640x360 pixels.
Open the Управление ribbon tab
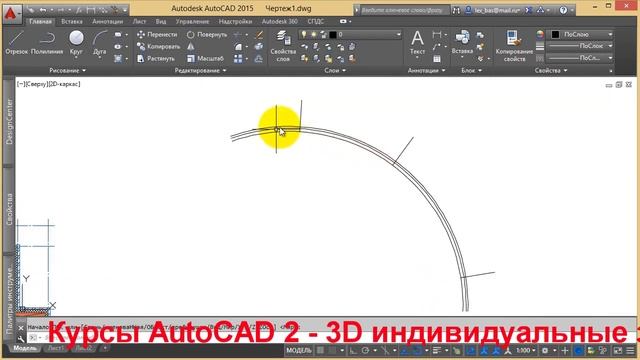[192, 21]
